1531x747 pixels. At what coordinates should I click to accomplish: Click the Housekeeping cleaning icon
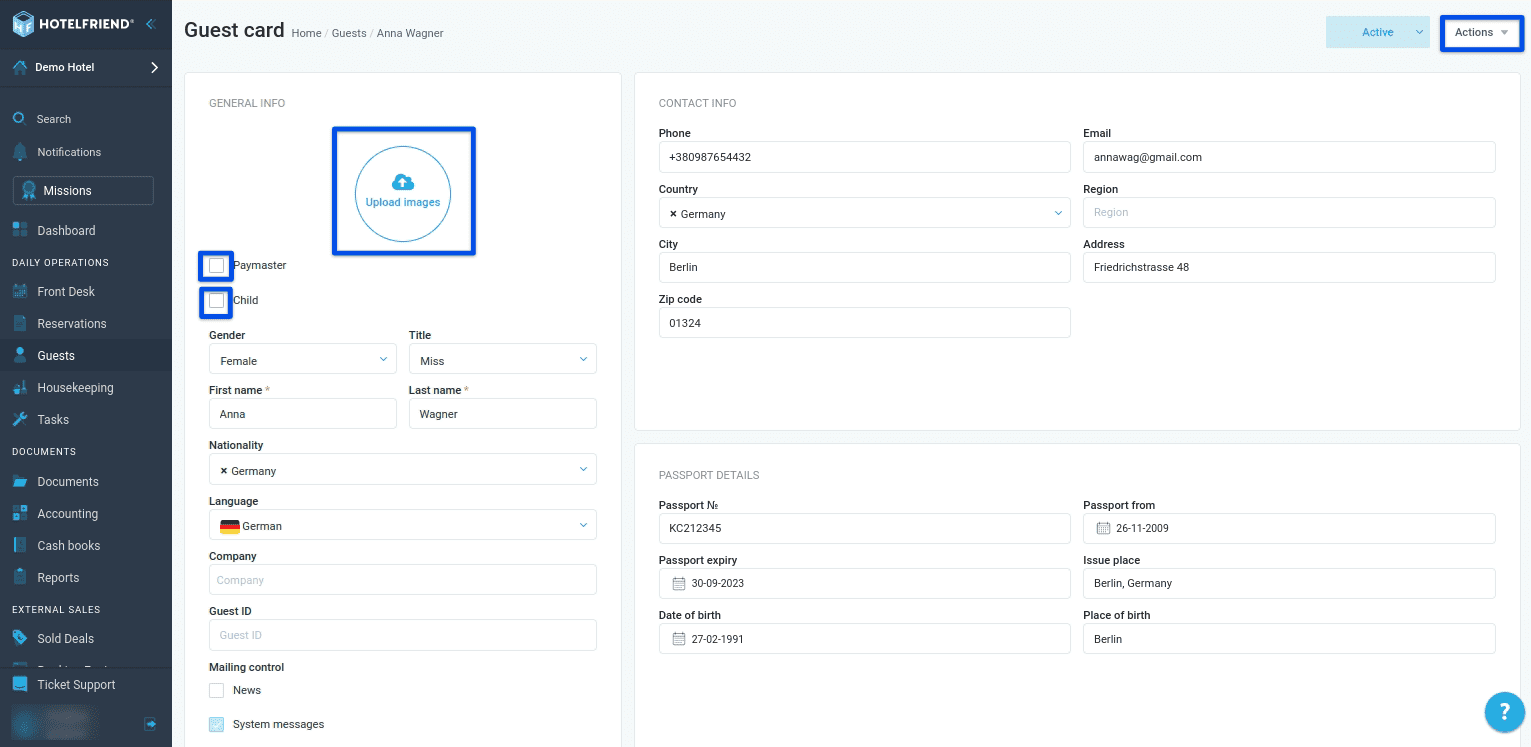[x=20, y=387]
